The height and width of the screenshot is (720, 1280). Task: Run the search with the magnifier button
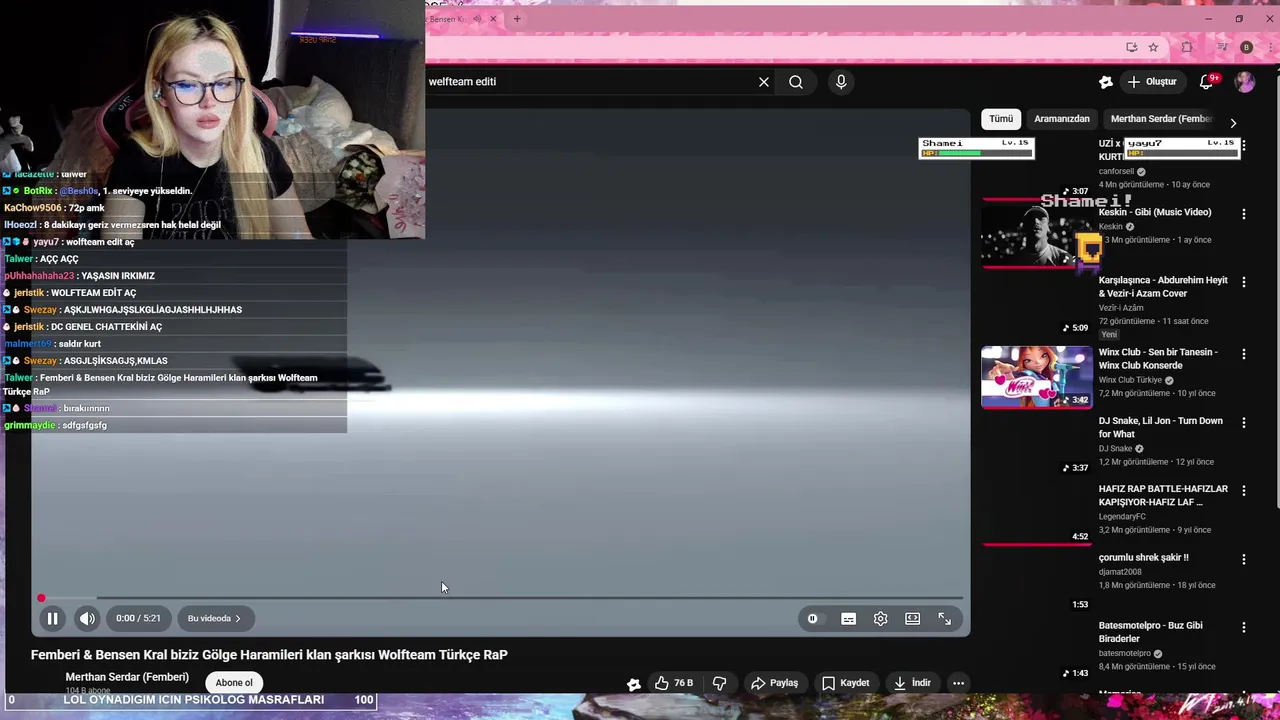pos(796,82)
